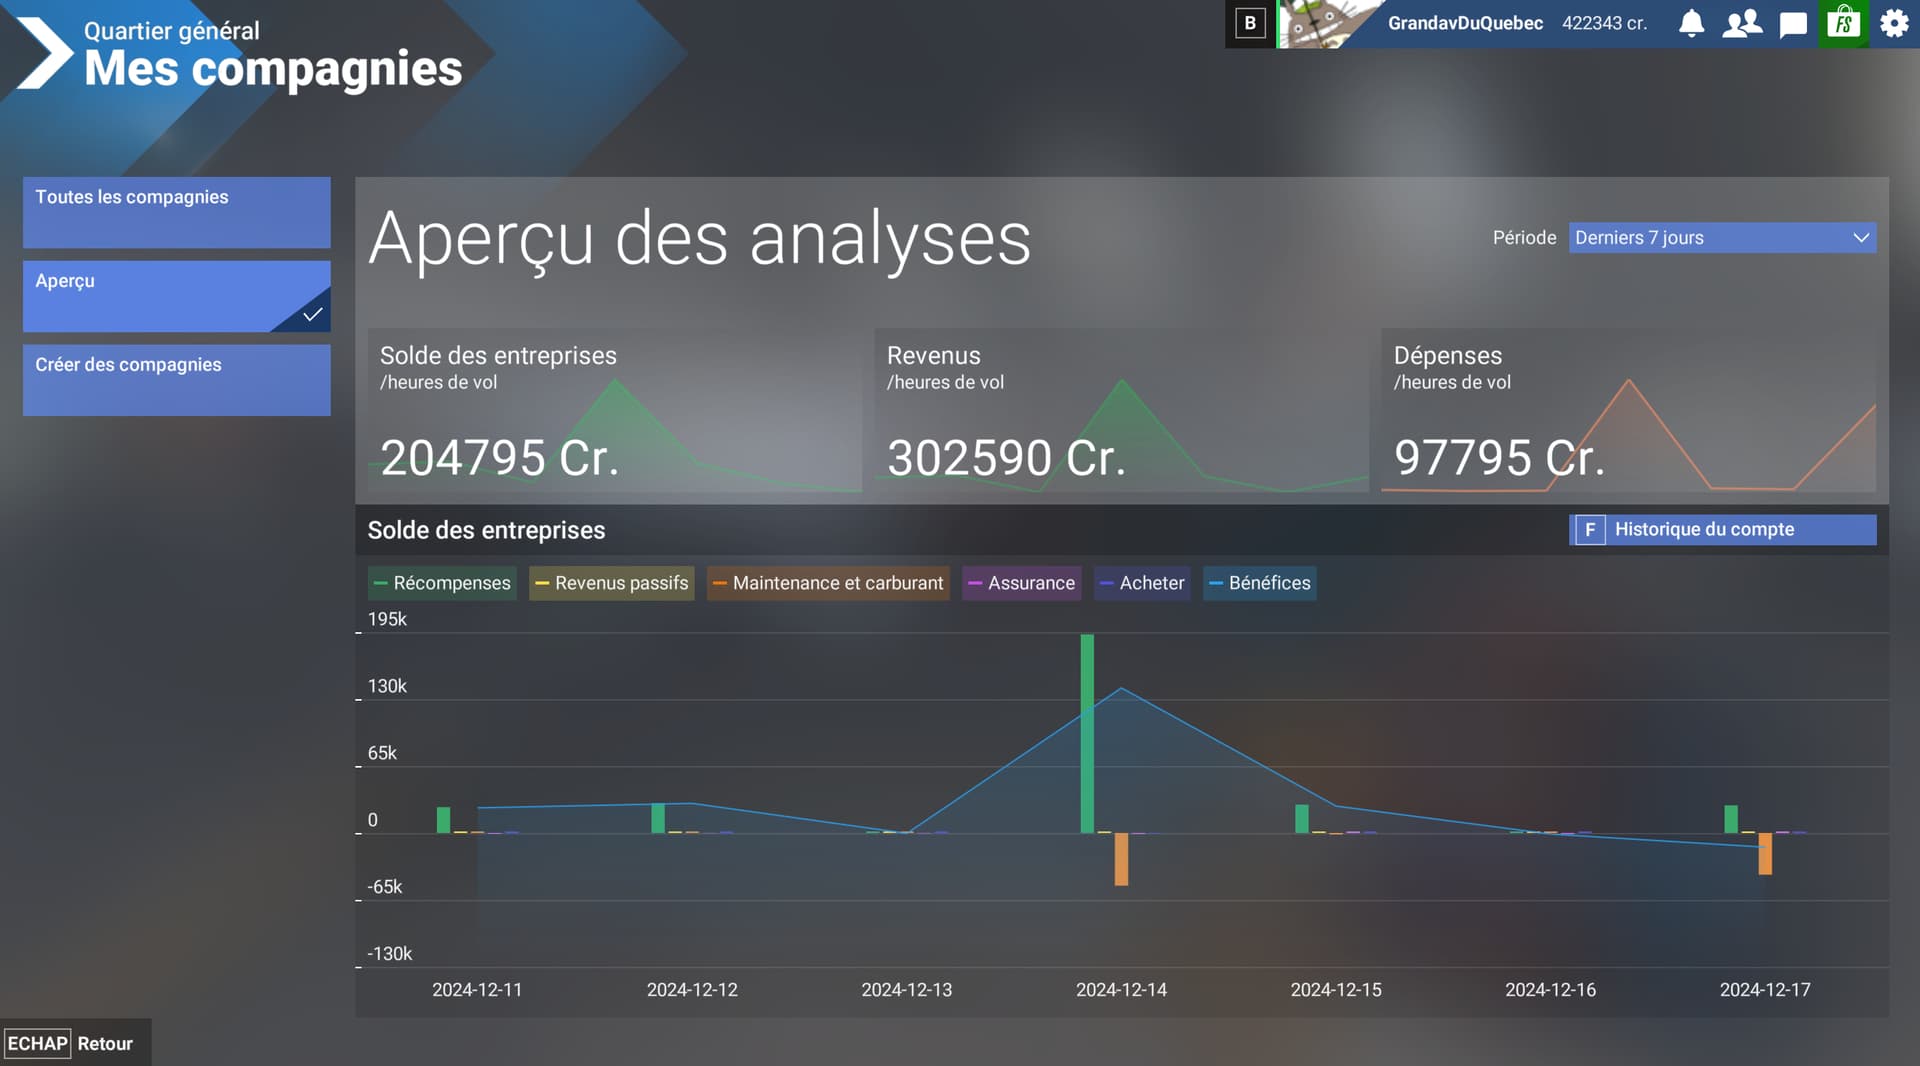
Task: Open Historique du compte
Action: click(x=1722, y=530)
